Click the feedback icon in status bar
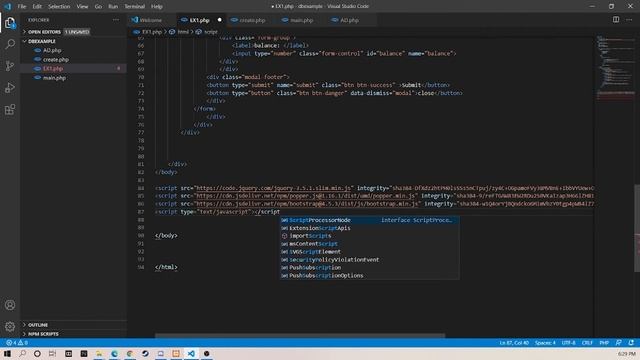Screen dimensions: 640x360 coord(618,343)
